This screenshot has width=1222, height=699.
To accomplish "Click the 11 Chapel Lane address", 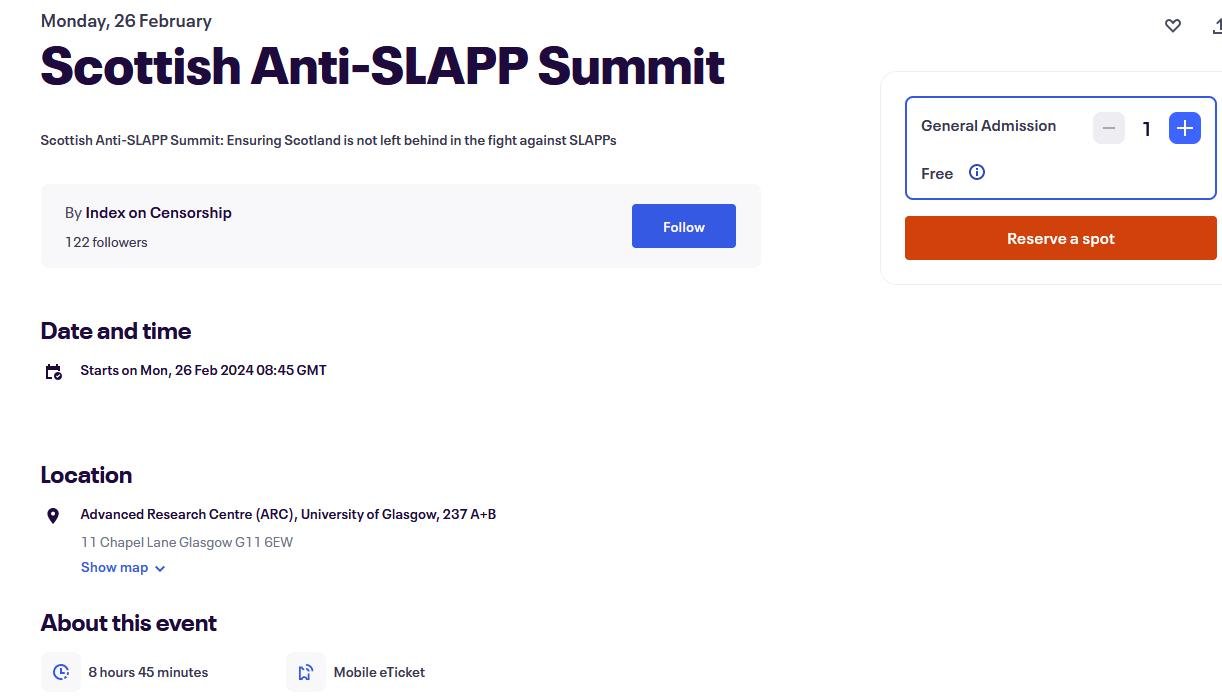I will (x=186, y=542).
